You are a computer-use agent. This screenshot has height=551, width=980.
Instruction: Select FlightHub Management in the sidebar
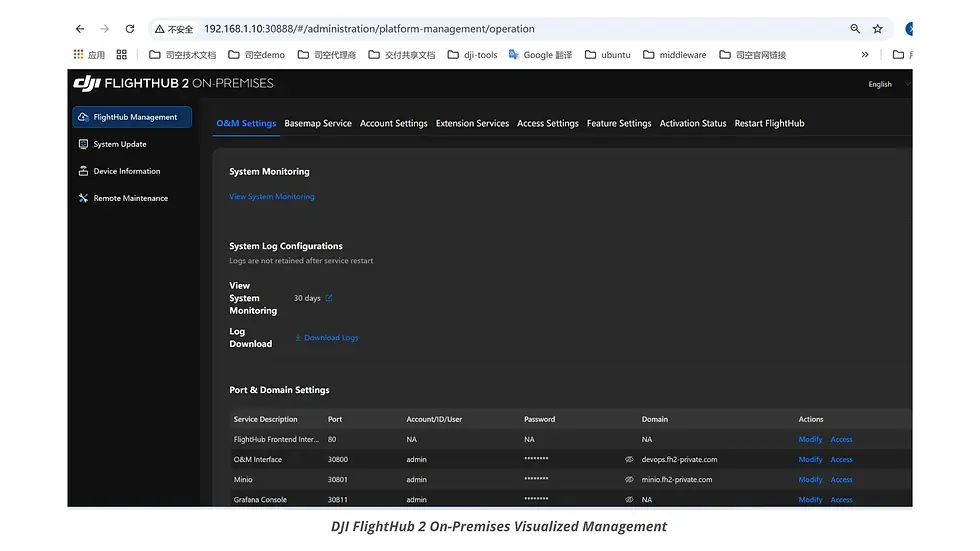point(132,117)
